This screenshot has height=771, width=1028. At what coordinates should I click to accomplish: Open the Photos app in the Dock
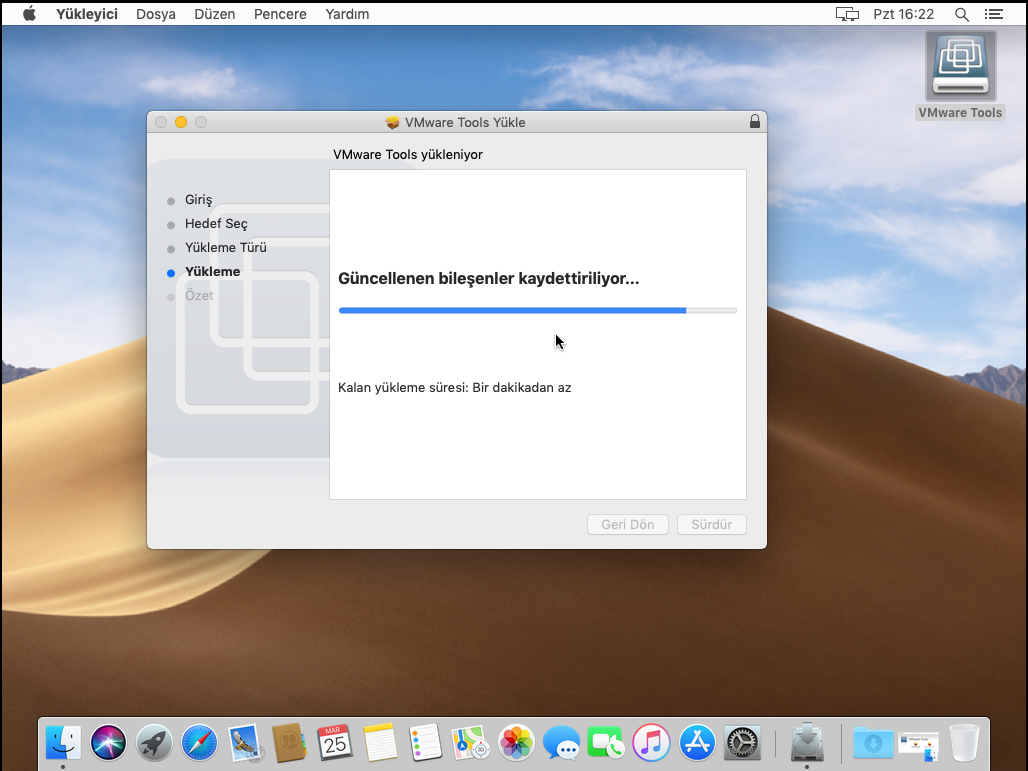517,743
